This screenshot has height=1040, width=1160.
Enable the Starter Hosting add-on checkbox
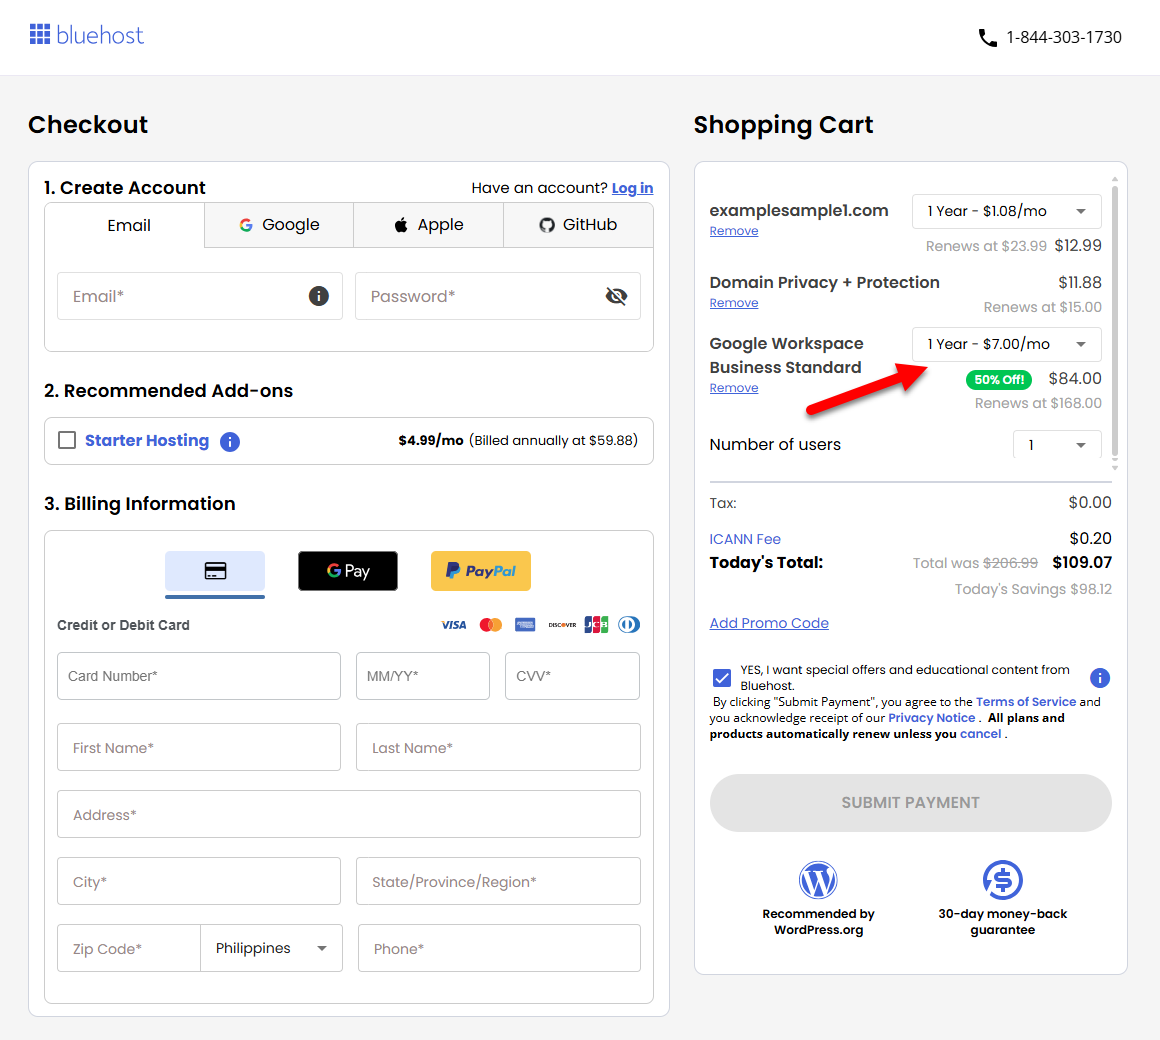(x=67, y=440)
